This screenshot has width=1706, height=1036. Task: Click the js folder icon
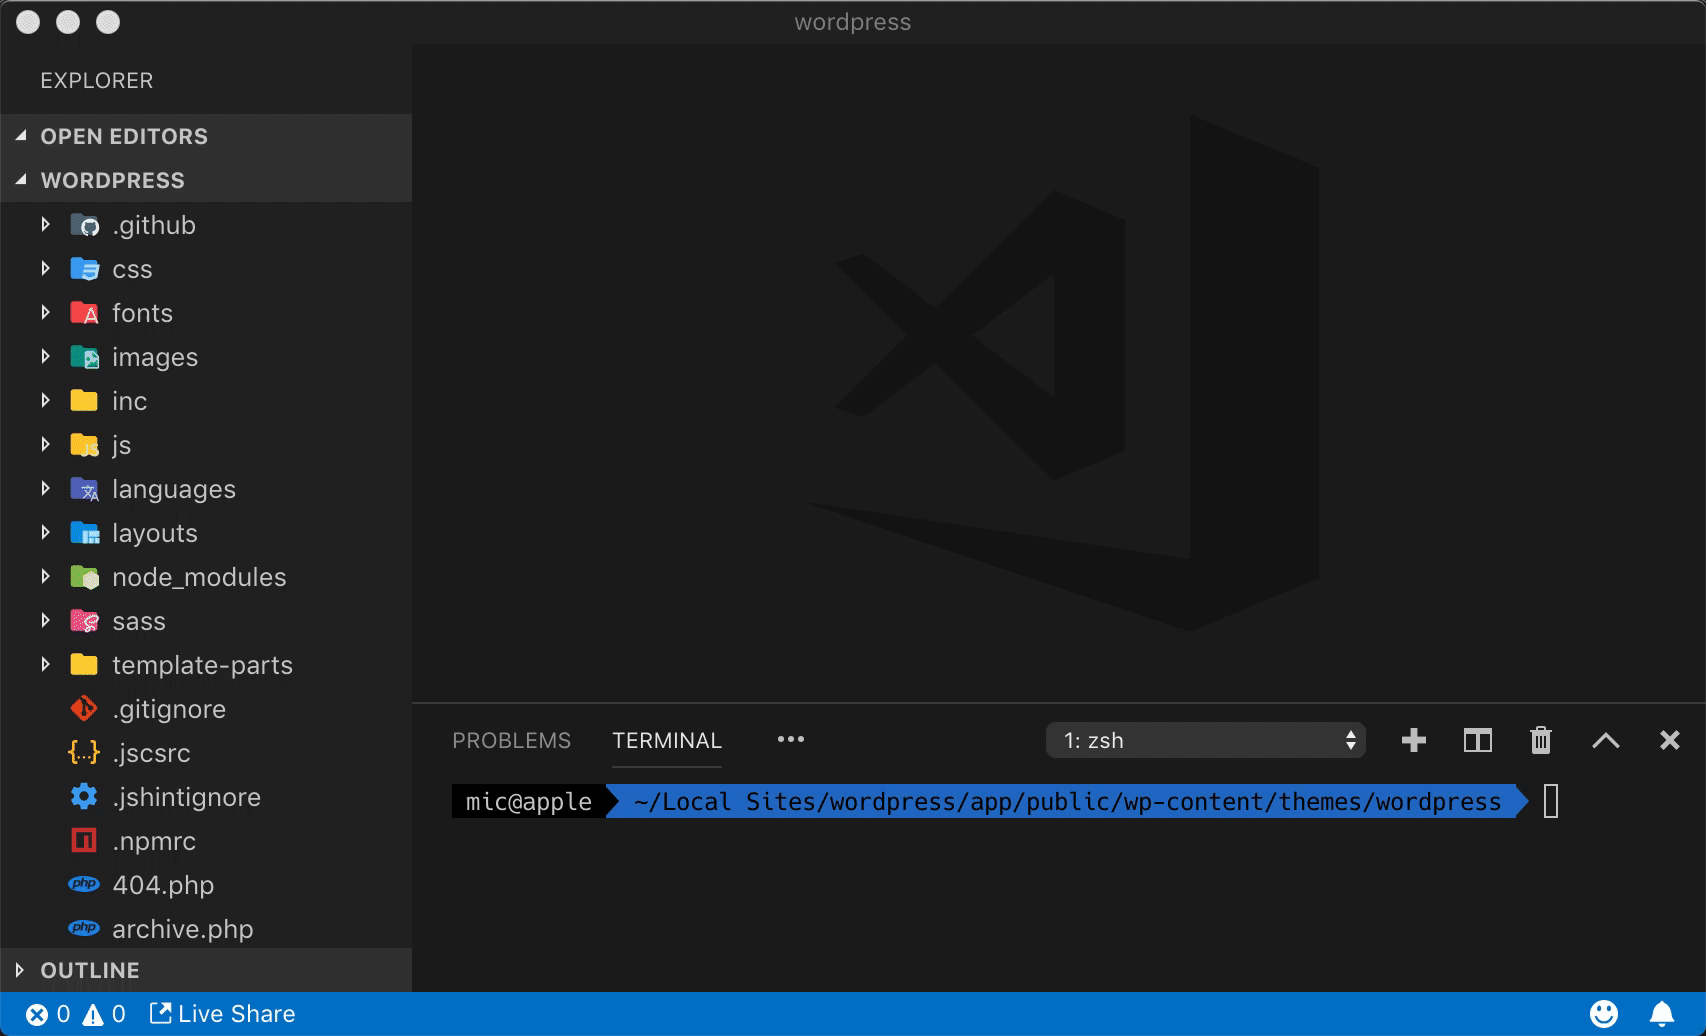coord(85,445)
